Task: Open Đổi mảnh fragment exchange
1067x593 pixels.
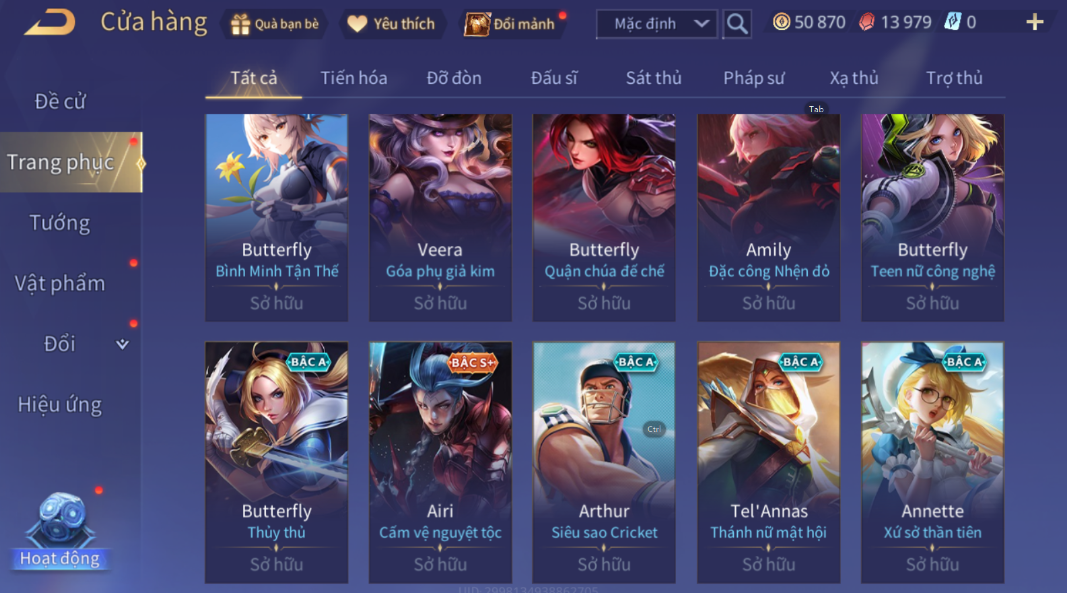Action: (x=510, y=24)
